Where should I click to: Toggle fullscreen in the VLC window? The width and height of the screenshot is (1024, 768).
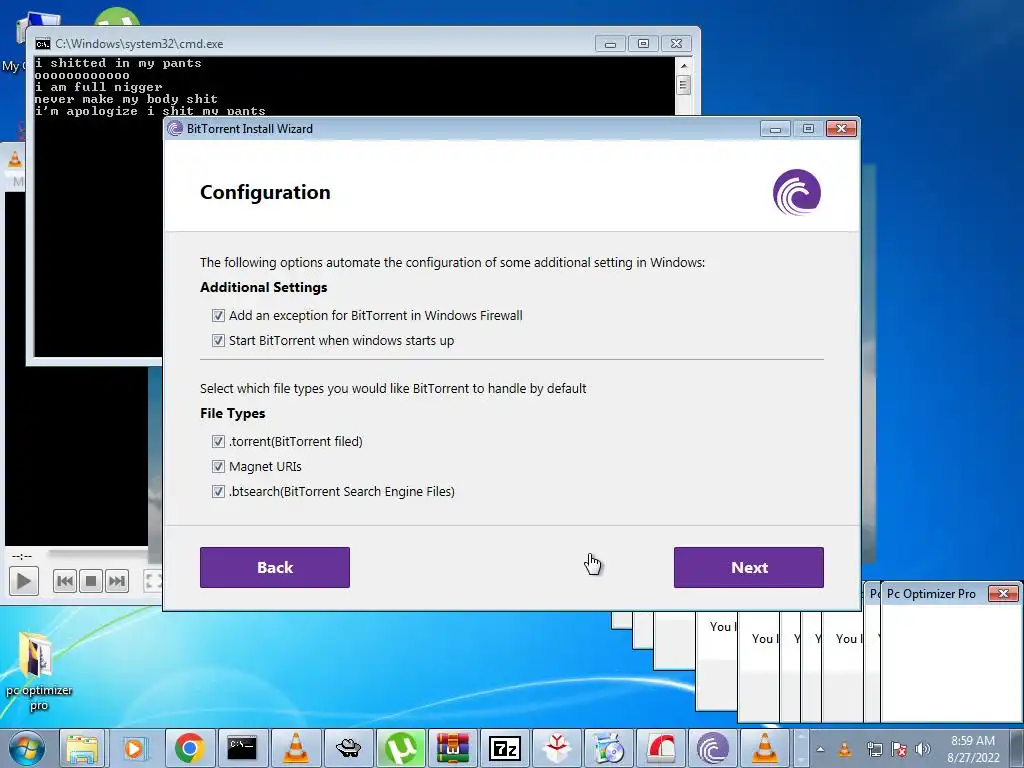pos(152,581)
